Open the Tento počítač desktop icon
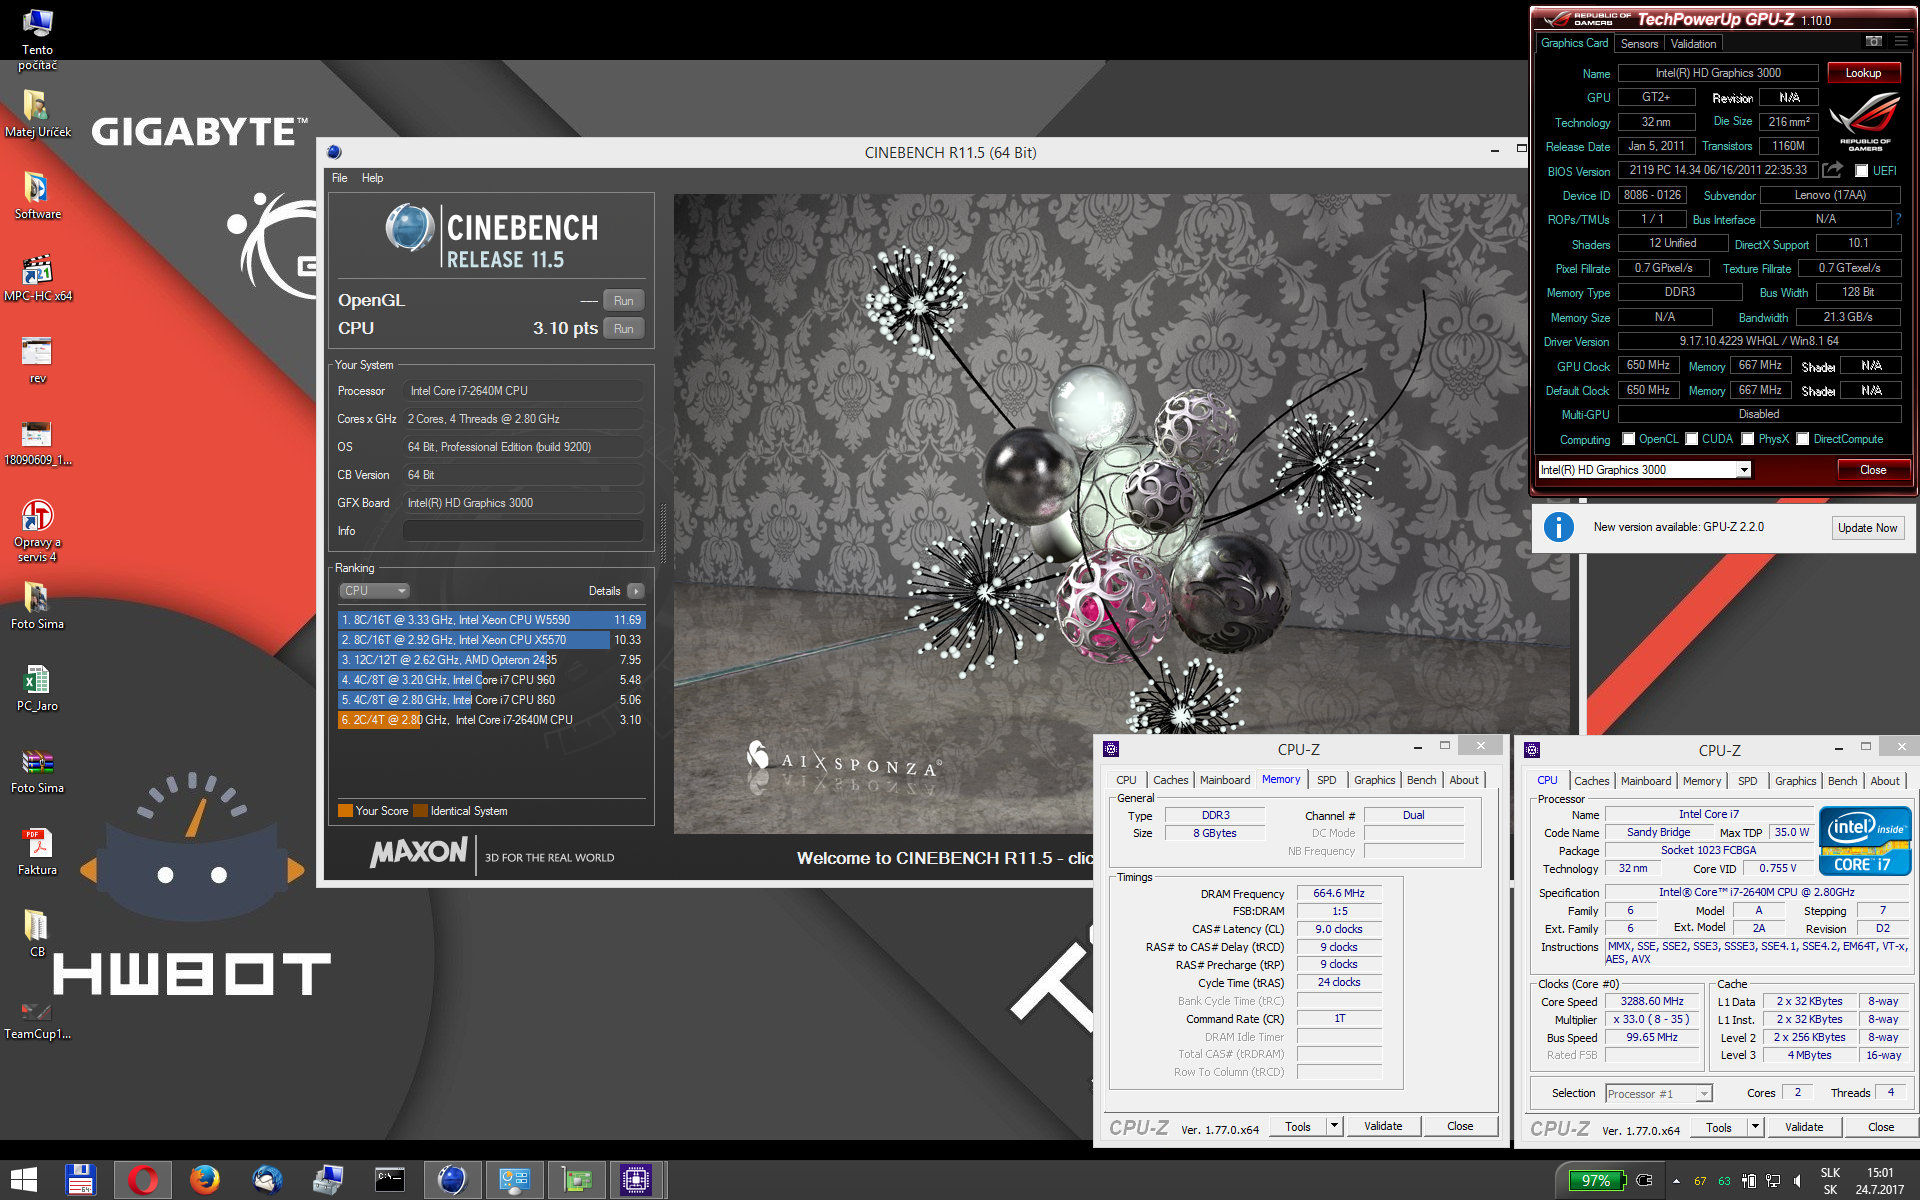 pyautogui.click(x=37, y=39)
